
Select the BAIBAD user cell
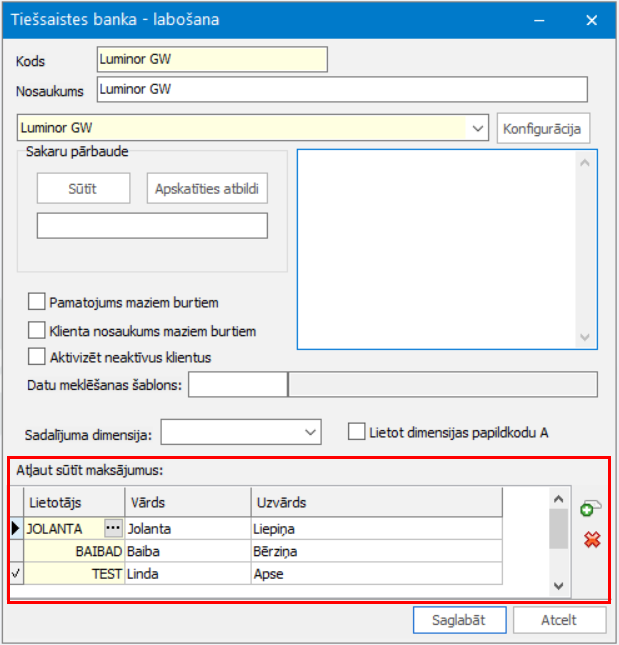pos(74,551)
